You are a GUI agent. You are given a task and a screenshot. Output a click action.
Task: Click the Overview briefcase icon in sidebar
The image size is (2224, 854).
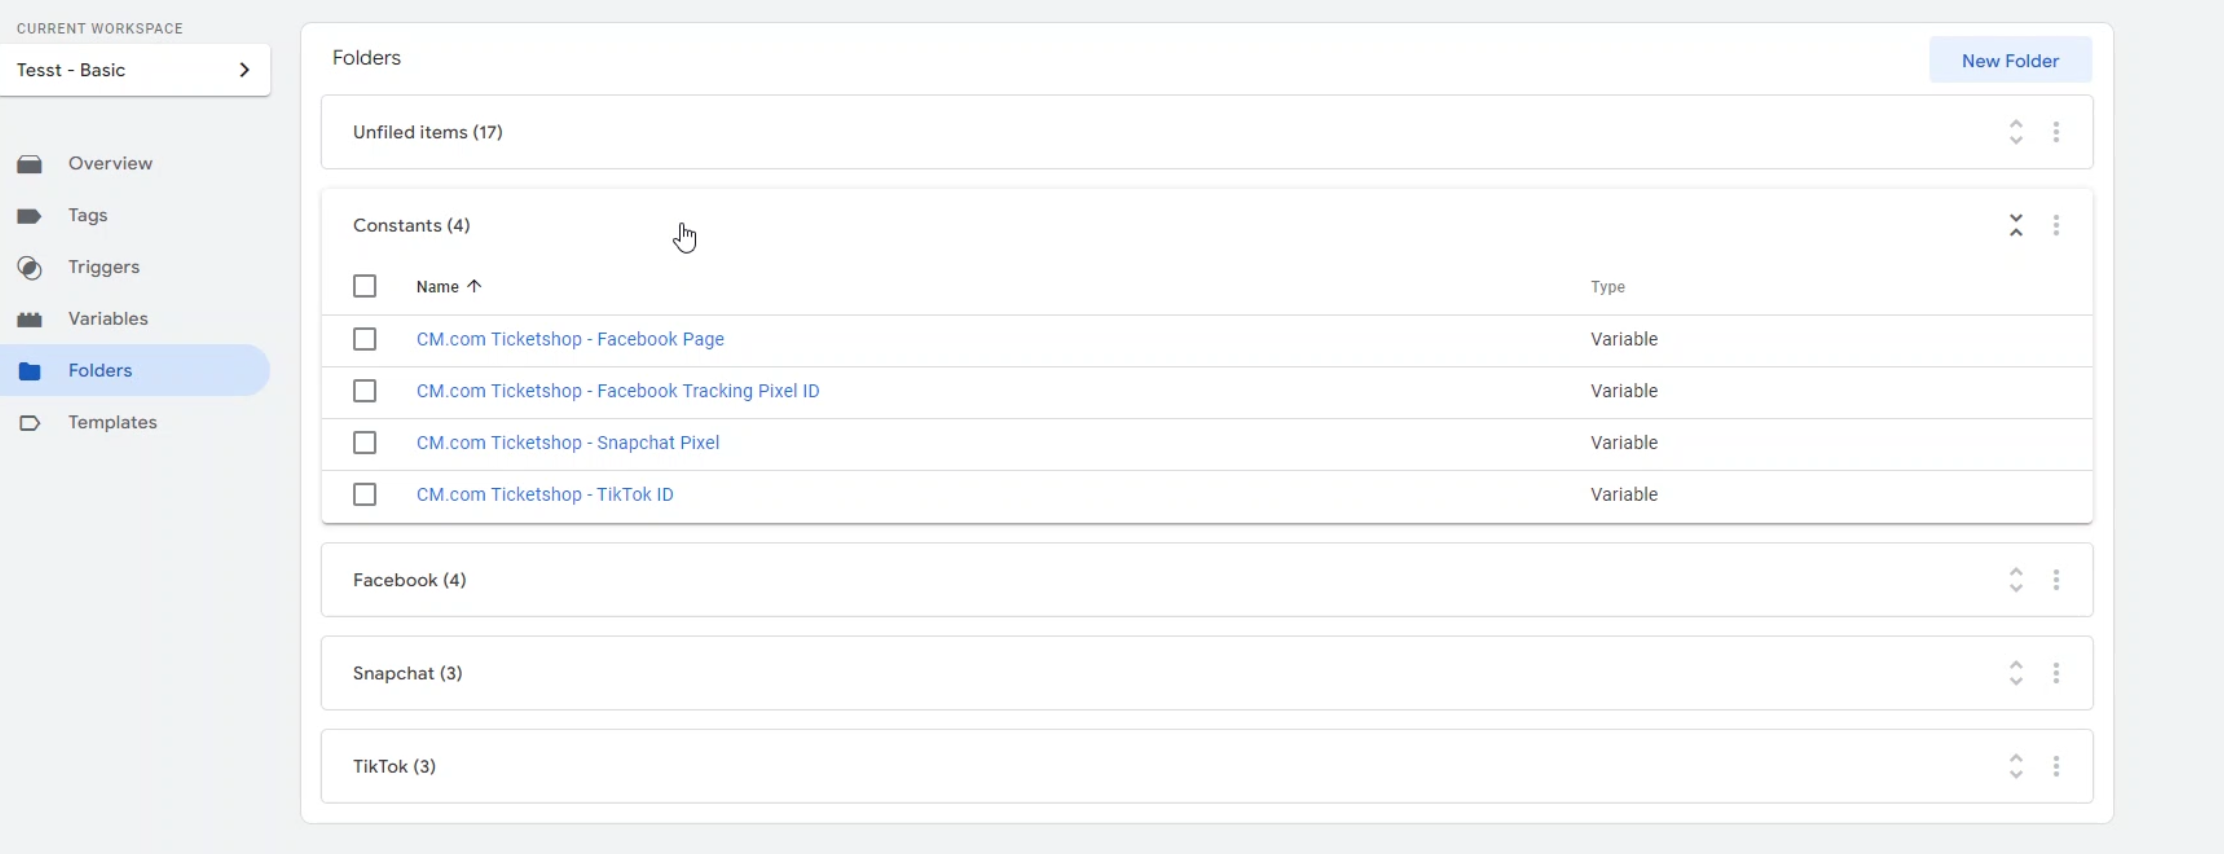(x=30, y=164)
